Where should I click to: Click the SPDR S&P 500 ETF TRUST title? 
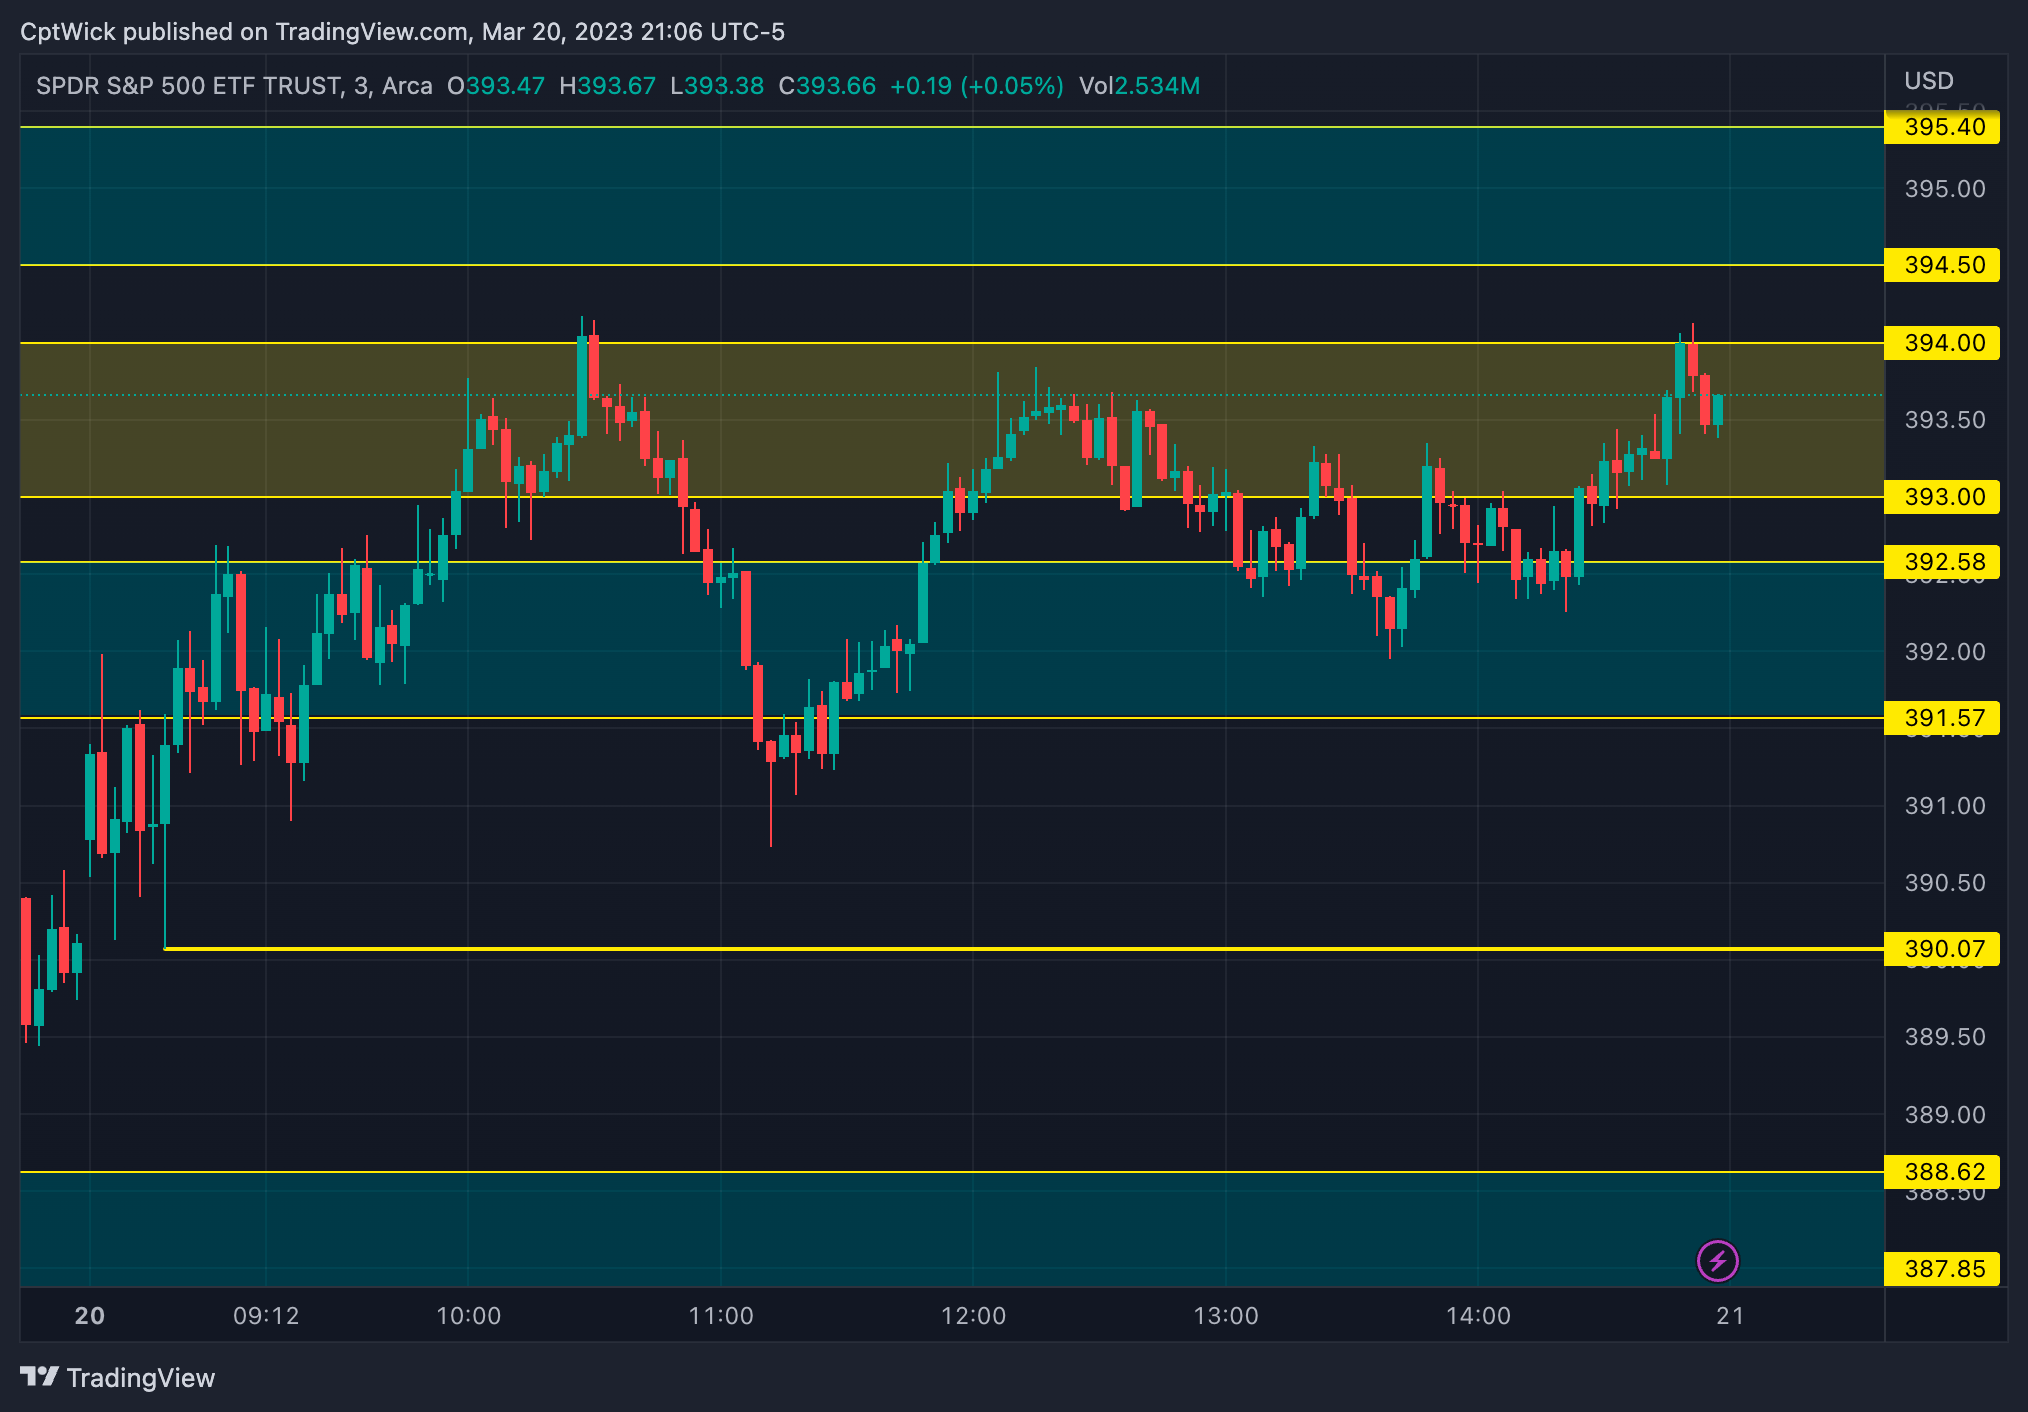coord(188,86)
